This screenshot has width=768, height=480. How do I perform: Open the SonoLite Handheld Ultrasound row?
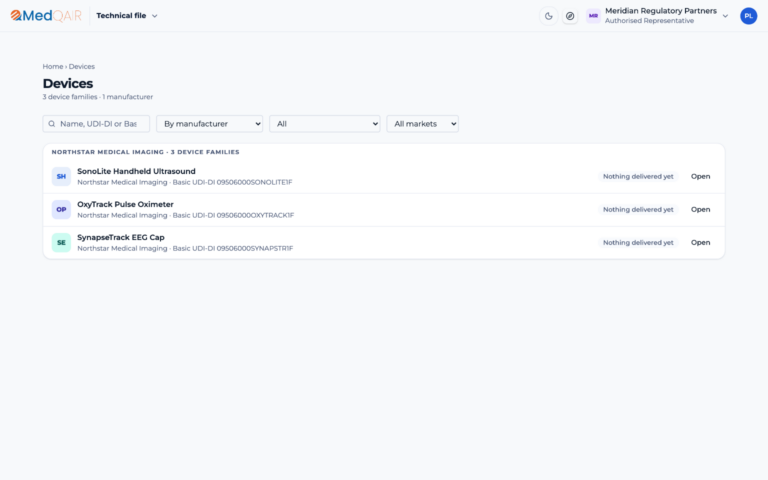384,176
